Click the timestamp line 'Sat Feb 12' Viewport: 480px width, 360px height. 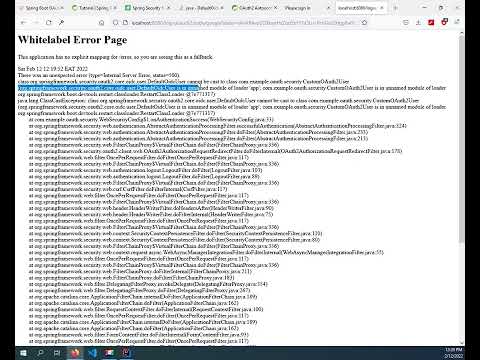[x=53, y=69]
